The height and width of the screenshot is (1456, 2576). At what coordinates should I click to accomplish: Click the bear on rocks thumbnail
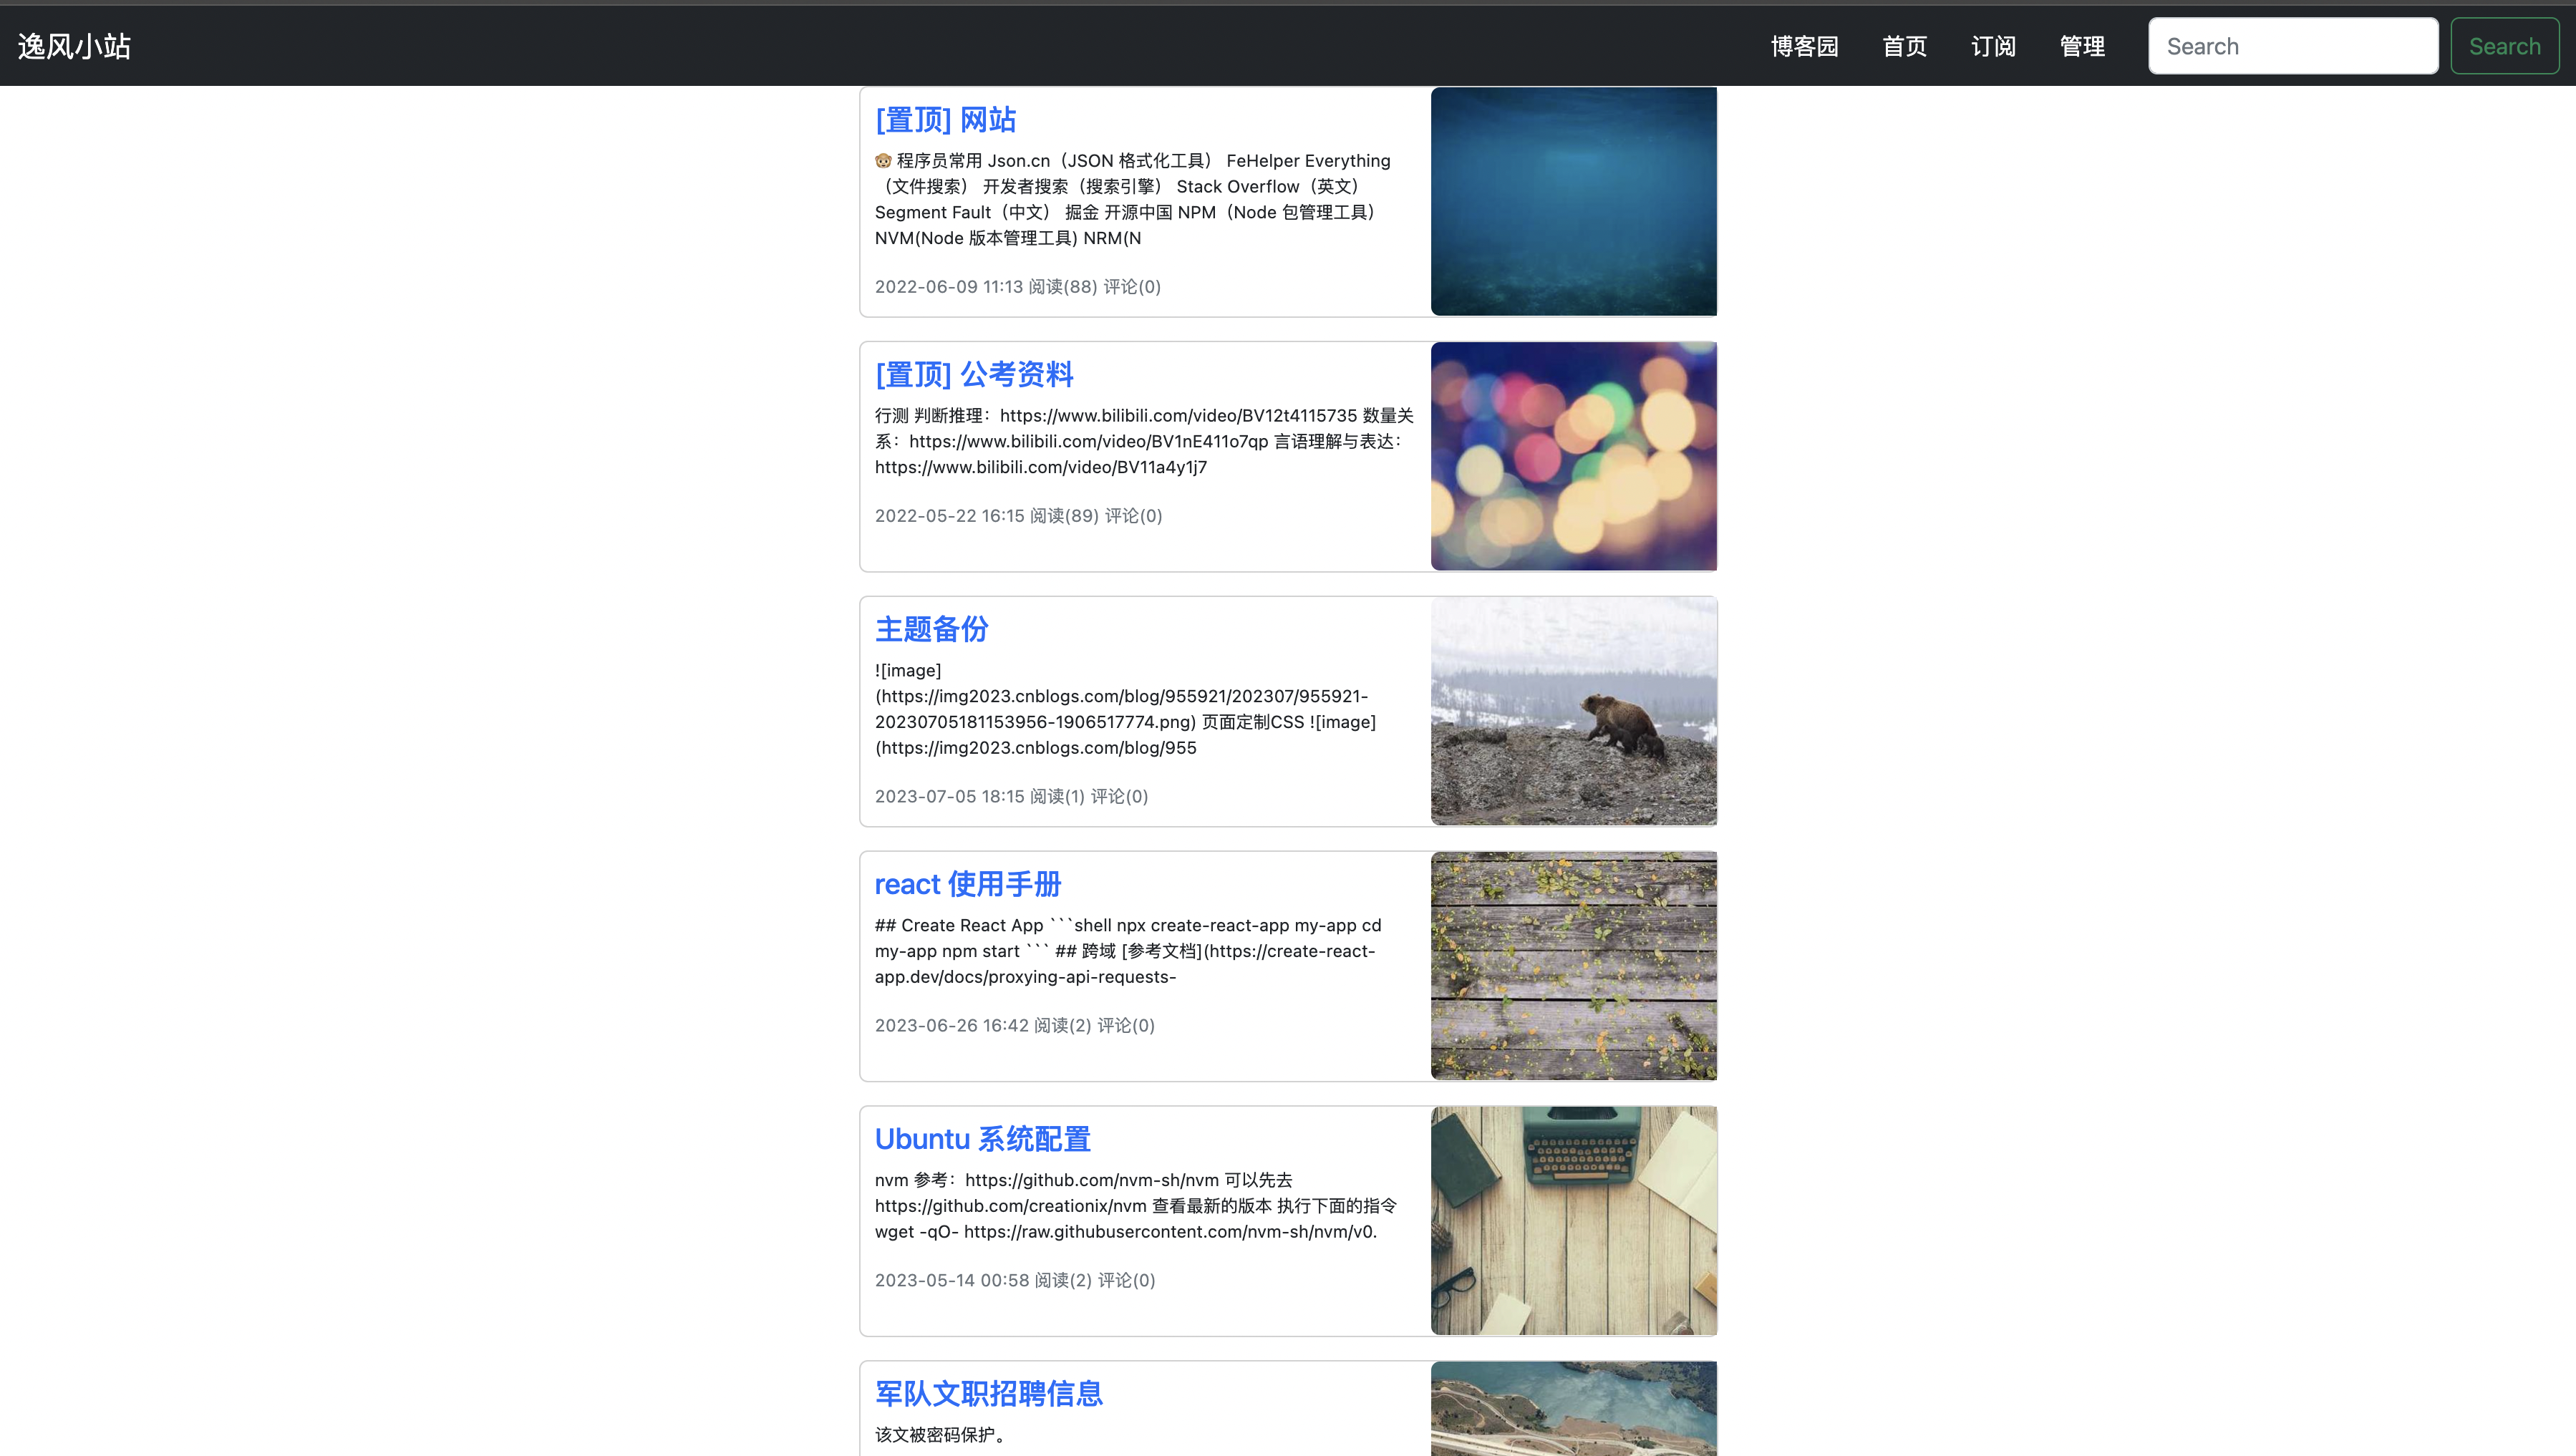(x=1573, y=711)
